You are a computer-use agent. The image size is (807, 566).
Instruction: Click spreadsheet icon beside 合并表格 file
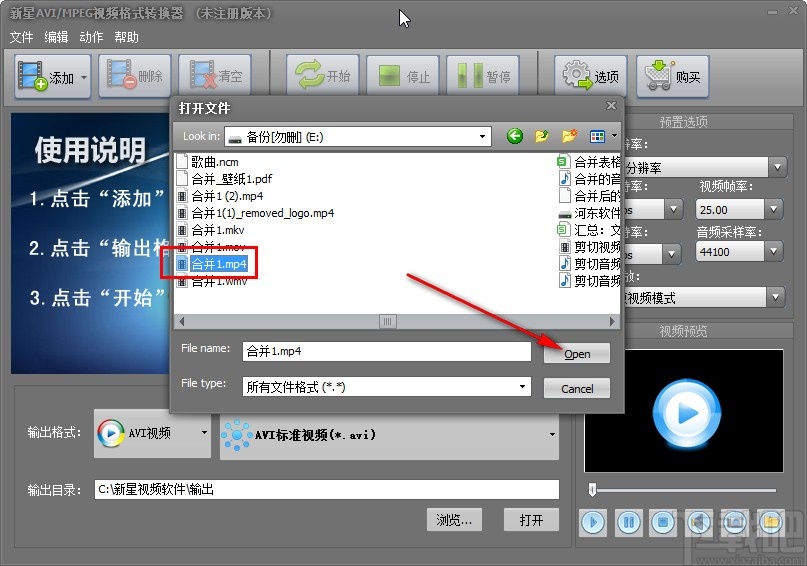564,162
